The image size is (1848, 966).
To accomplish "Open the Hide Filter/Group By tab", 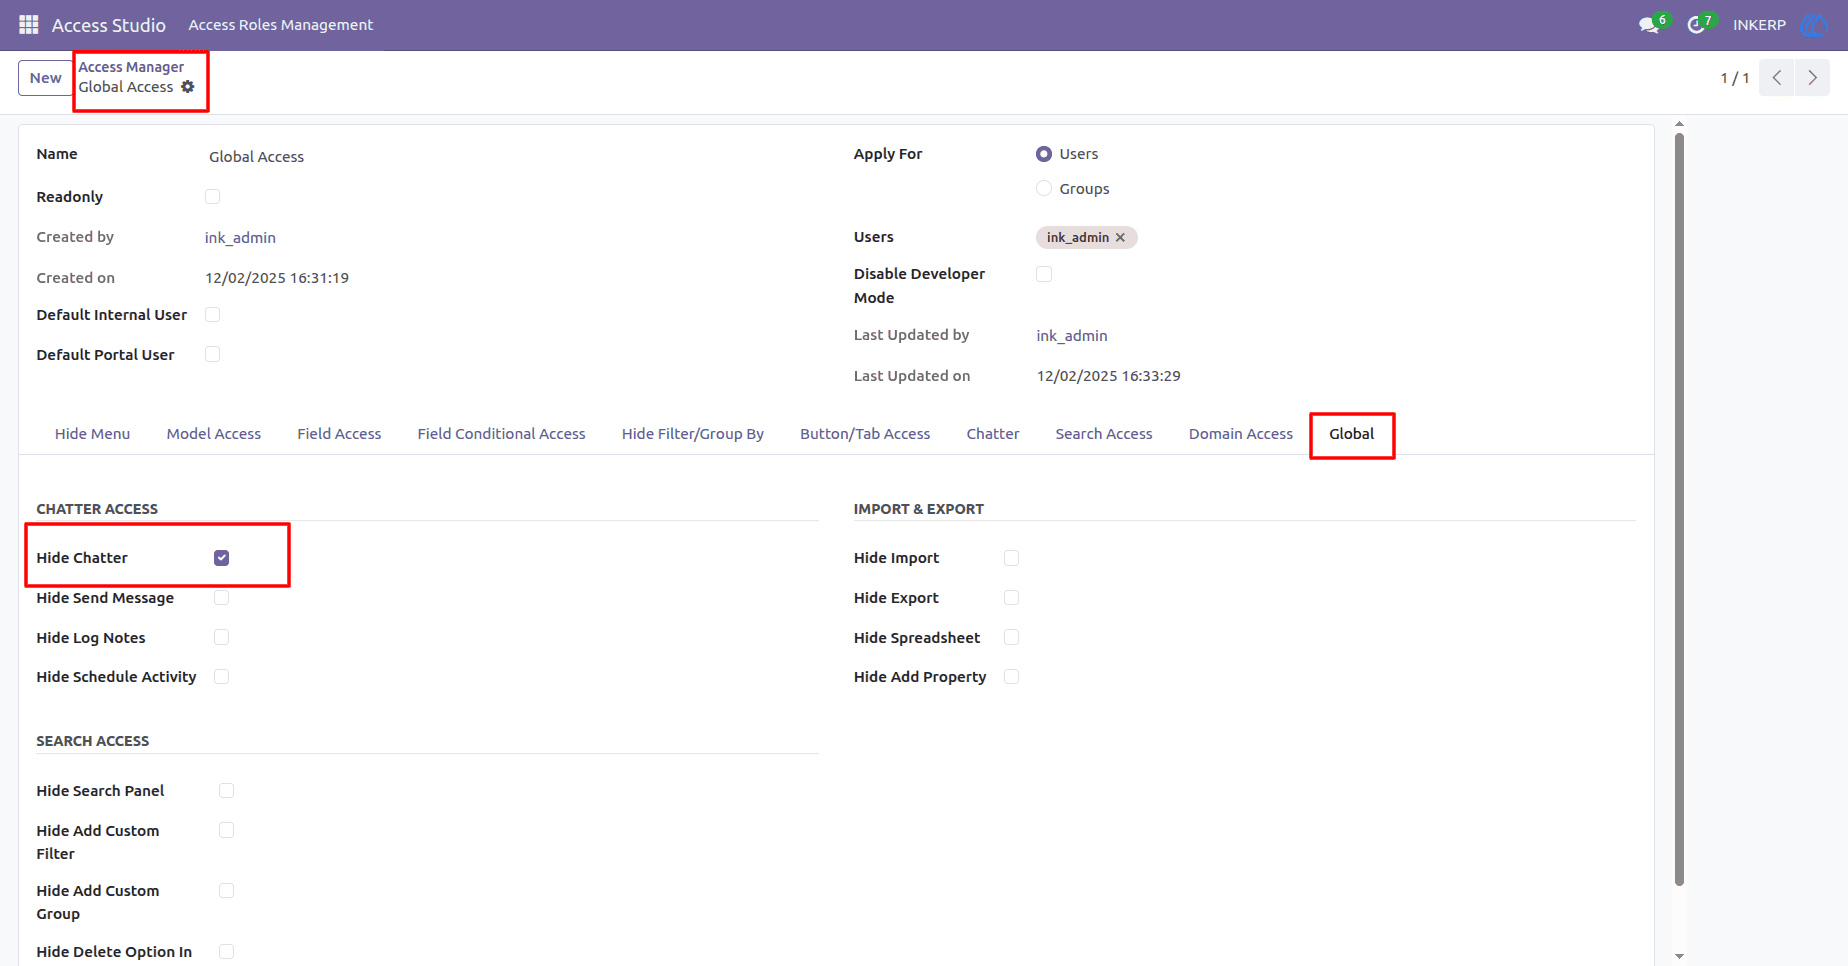I will coord(693,434).
